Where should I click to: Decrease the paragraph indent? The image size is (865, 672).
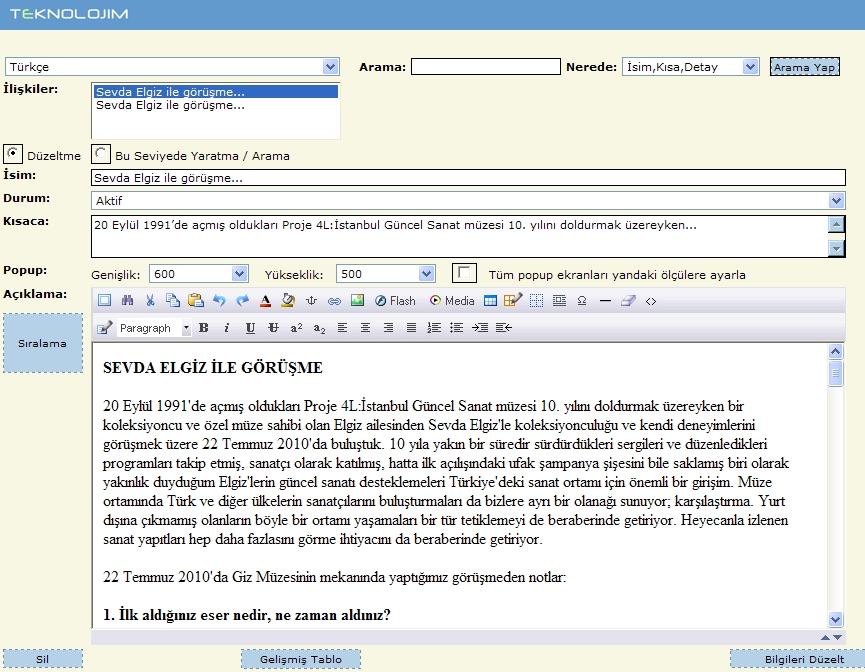point(504,328)
